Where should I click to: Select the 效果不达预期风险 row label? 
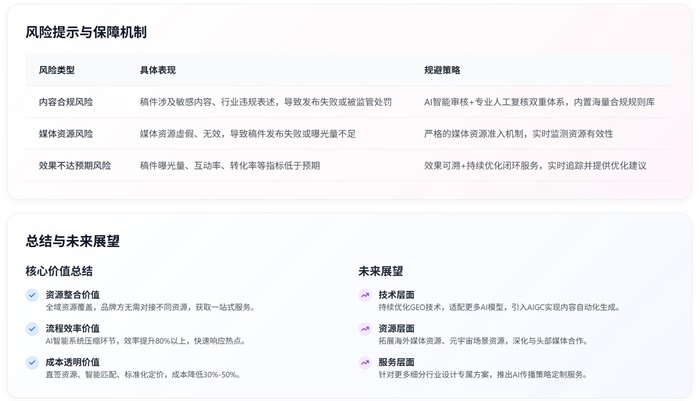75,166
